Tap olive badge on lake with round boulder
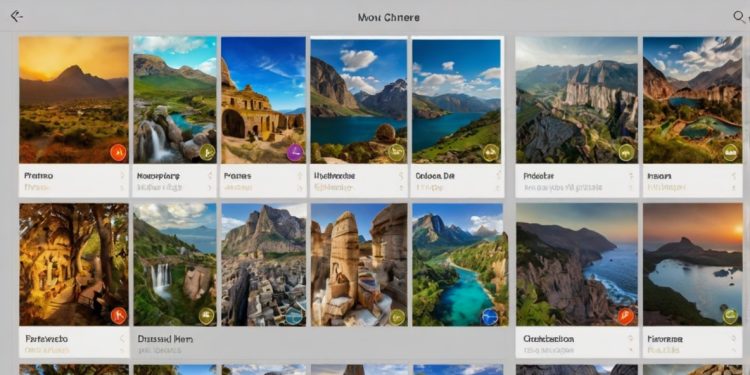 click(x=396, y=153)
